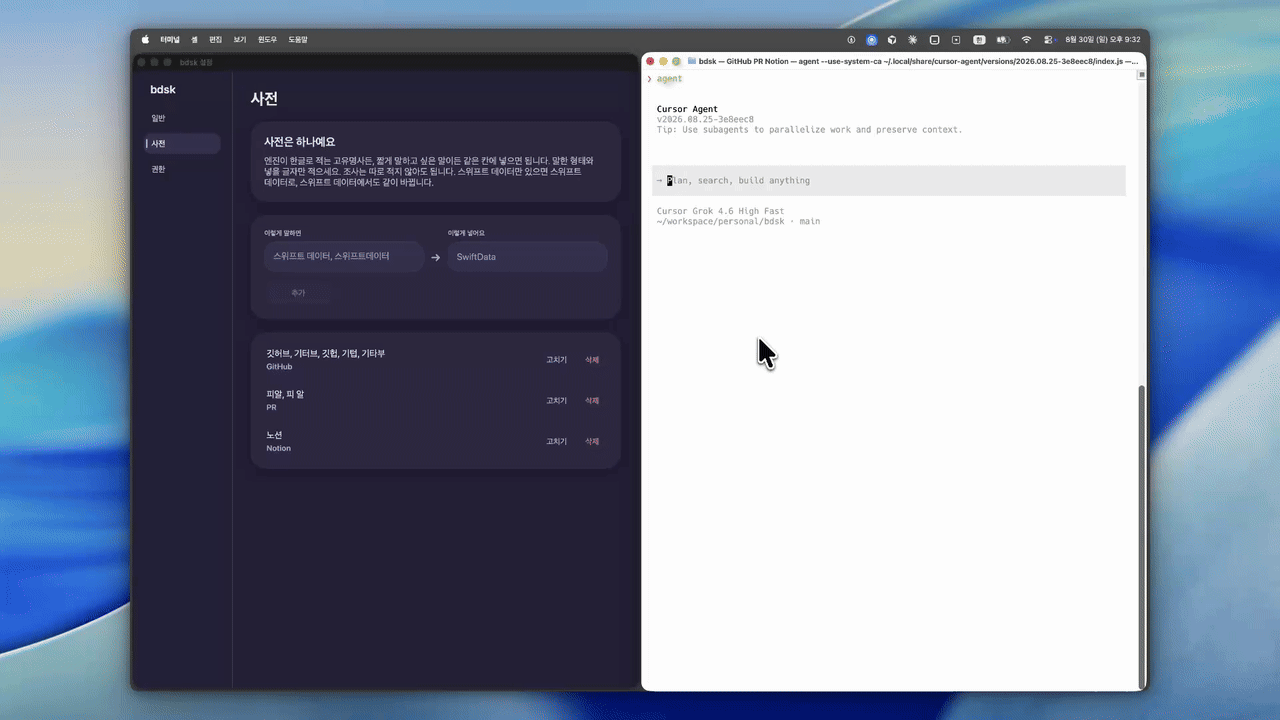Open the 보기 menu
1280x720 pixels.
pos(240,40)
